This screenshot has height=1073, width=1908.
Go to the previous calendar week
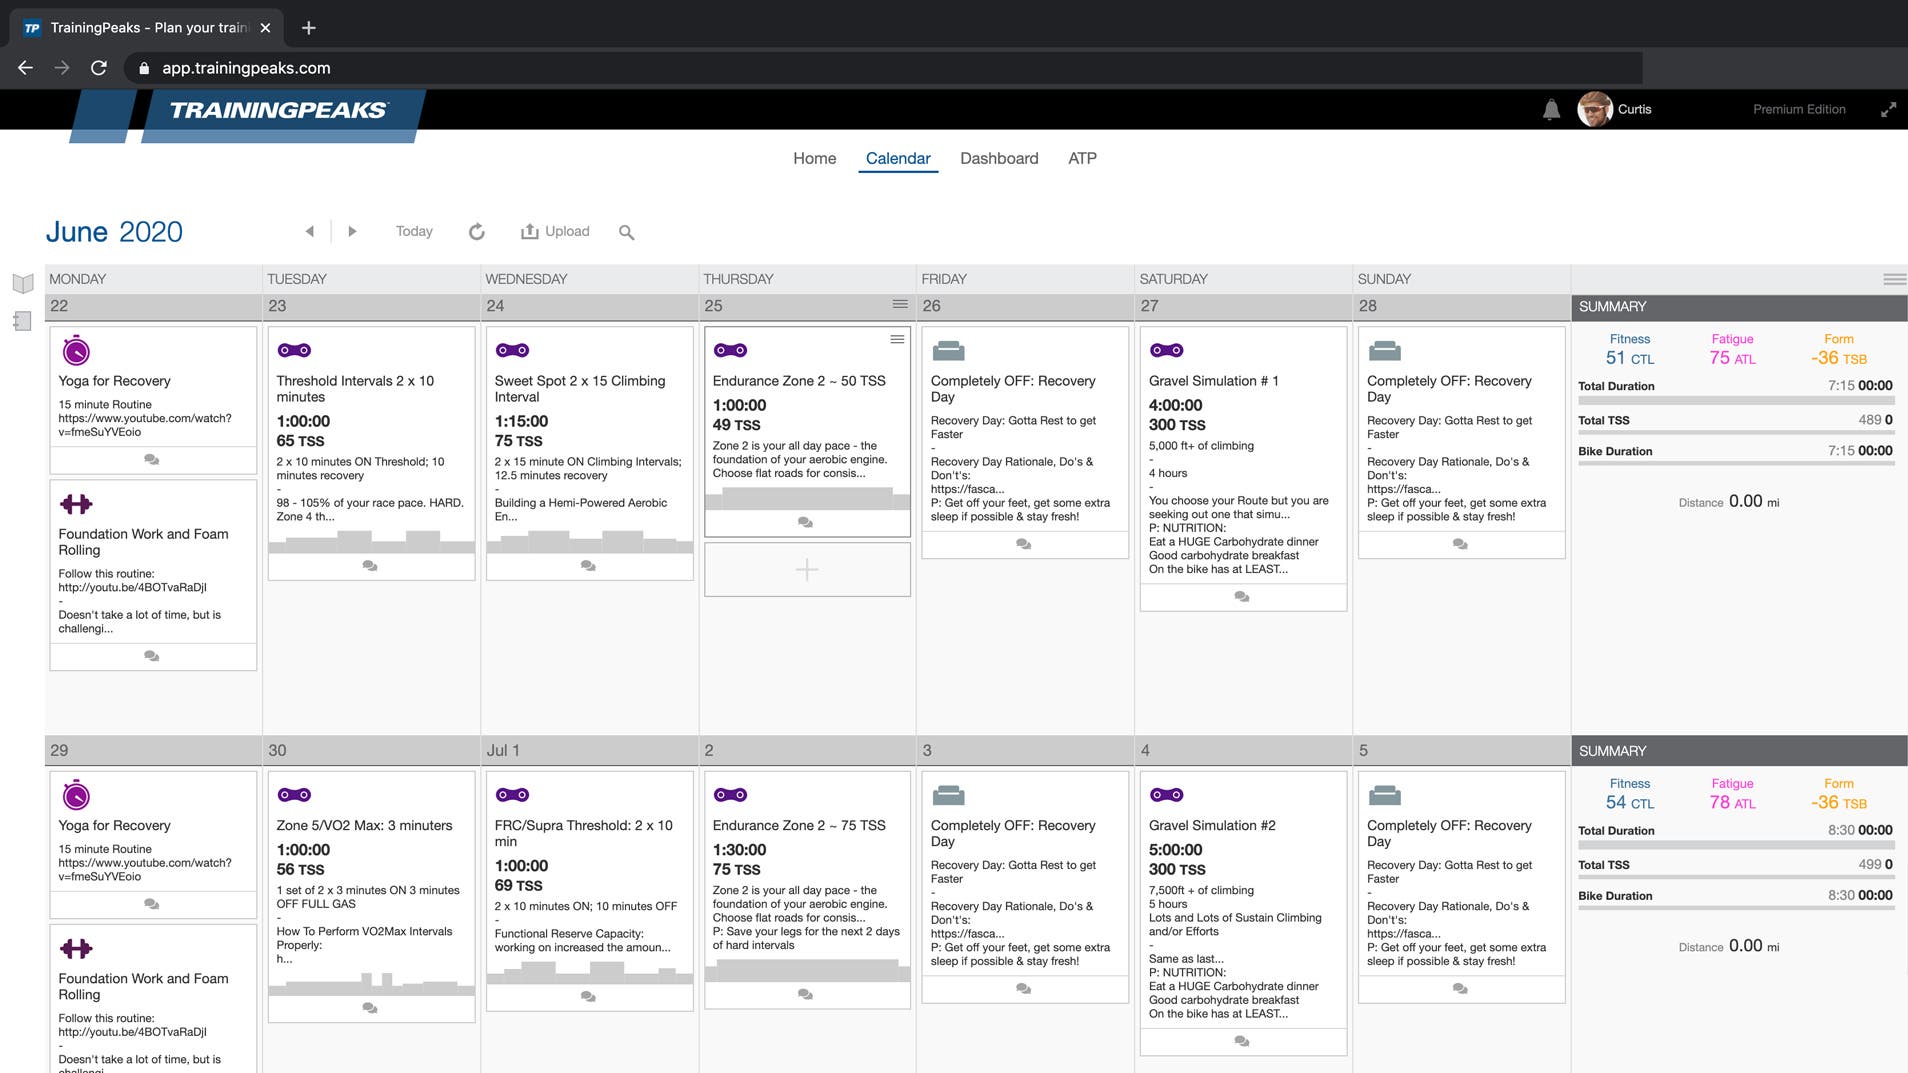point(310,231)
